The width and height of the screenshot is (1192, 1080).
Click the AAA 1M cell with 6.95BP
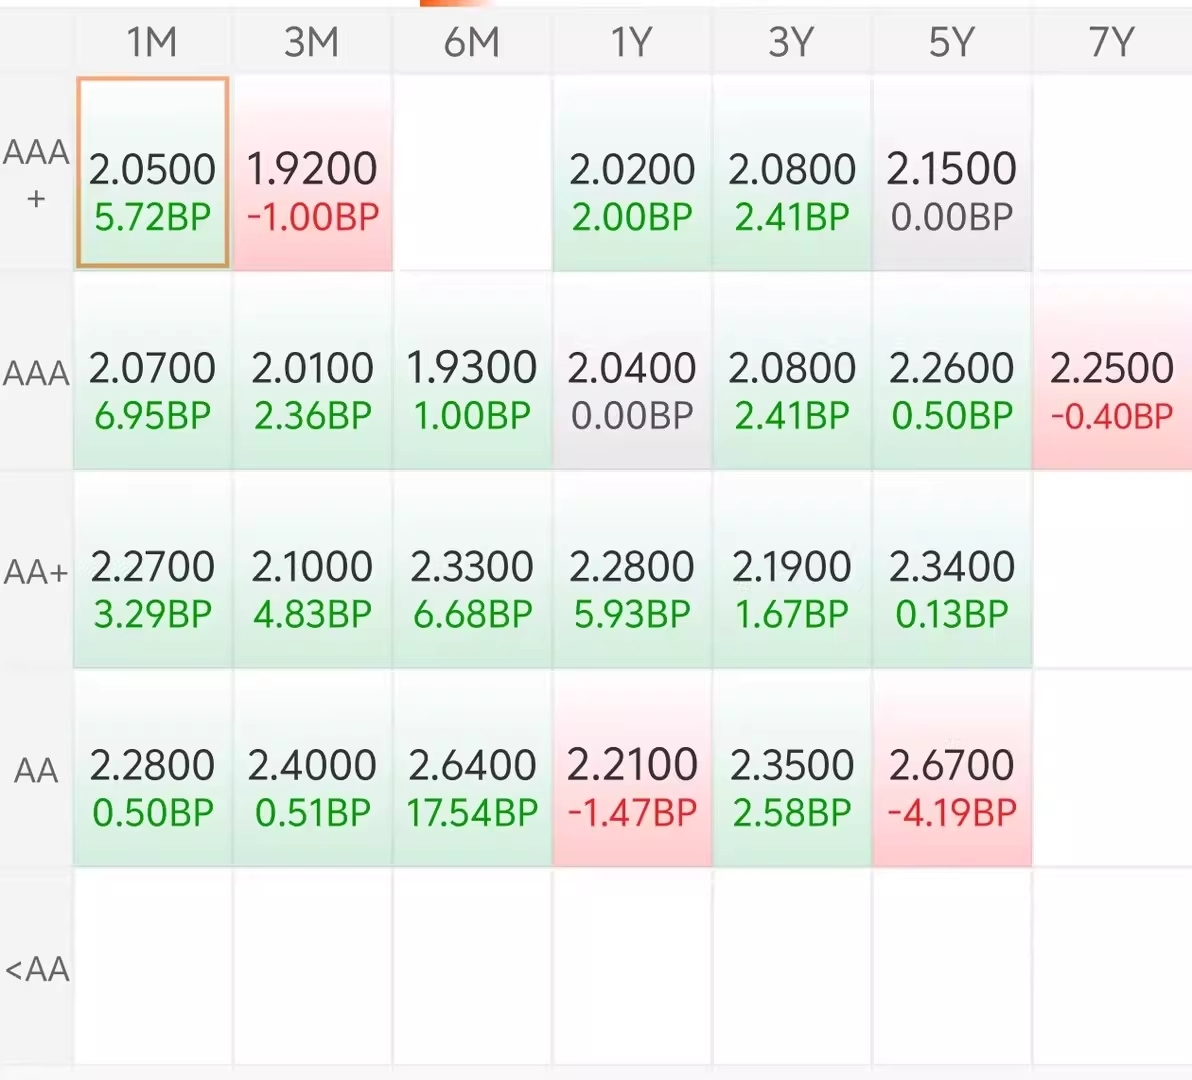(x=153, y=372)
